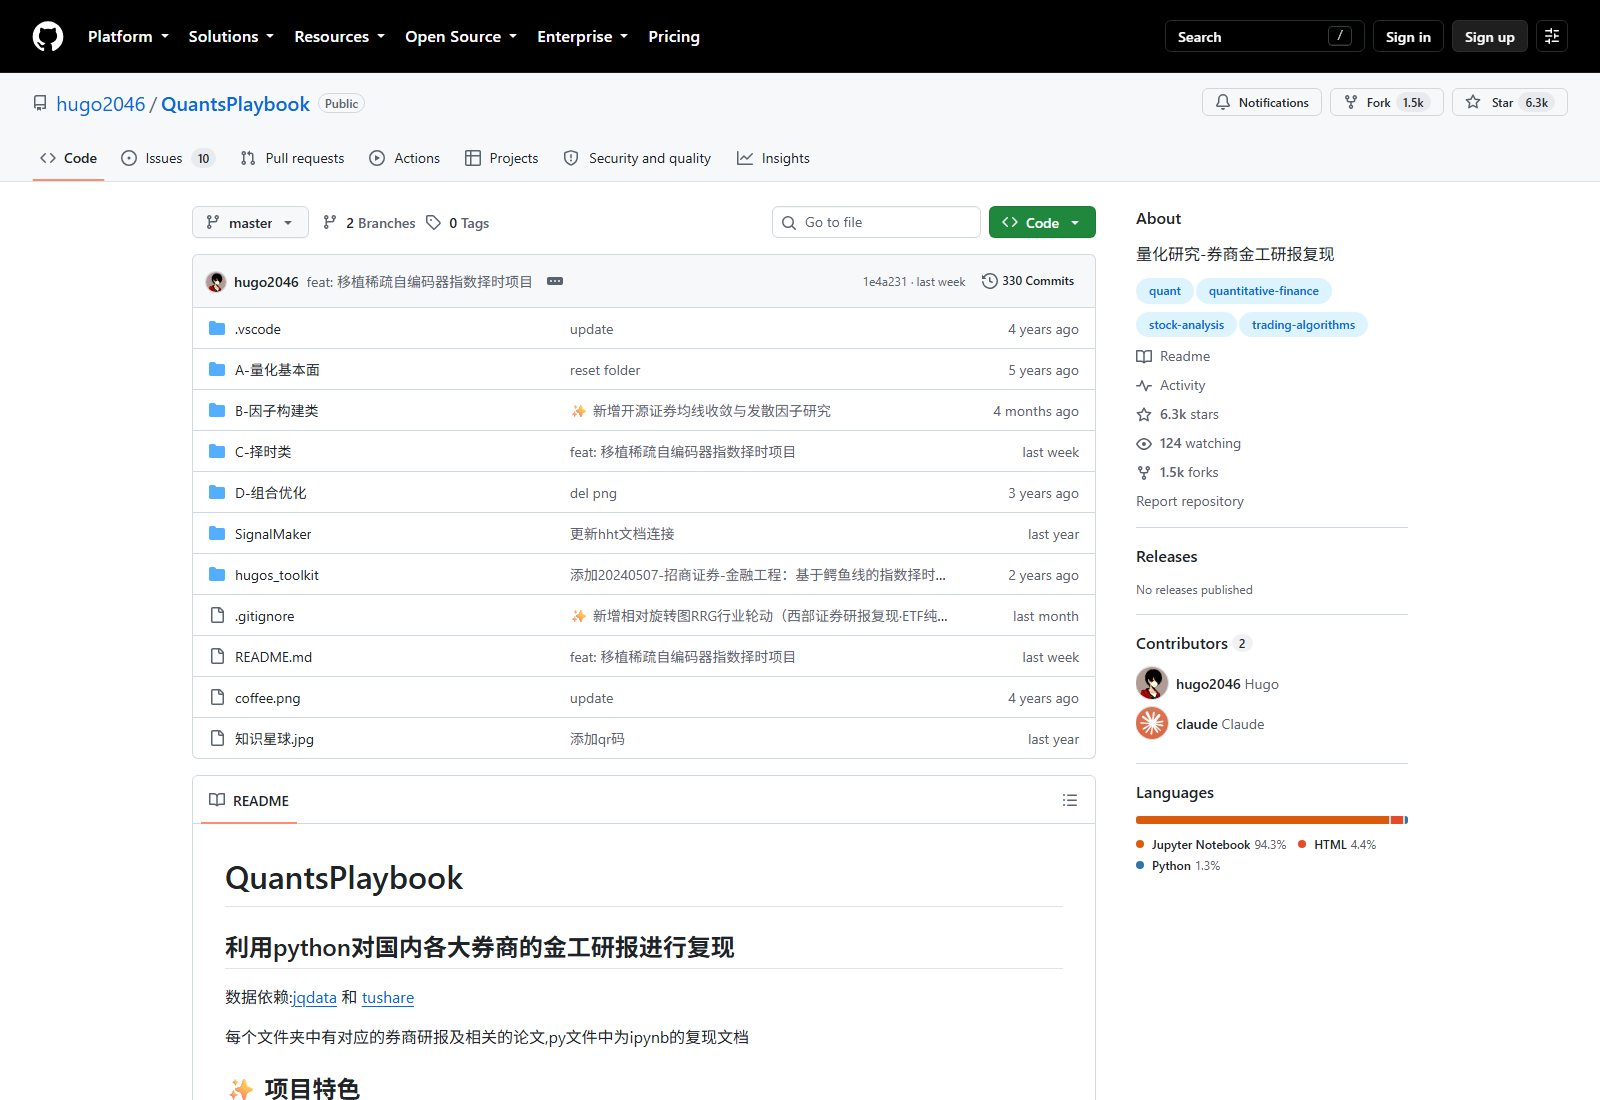
Task: View the 0 Tags link
Action: point(458,223)
